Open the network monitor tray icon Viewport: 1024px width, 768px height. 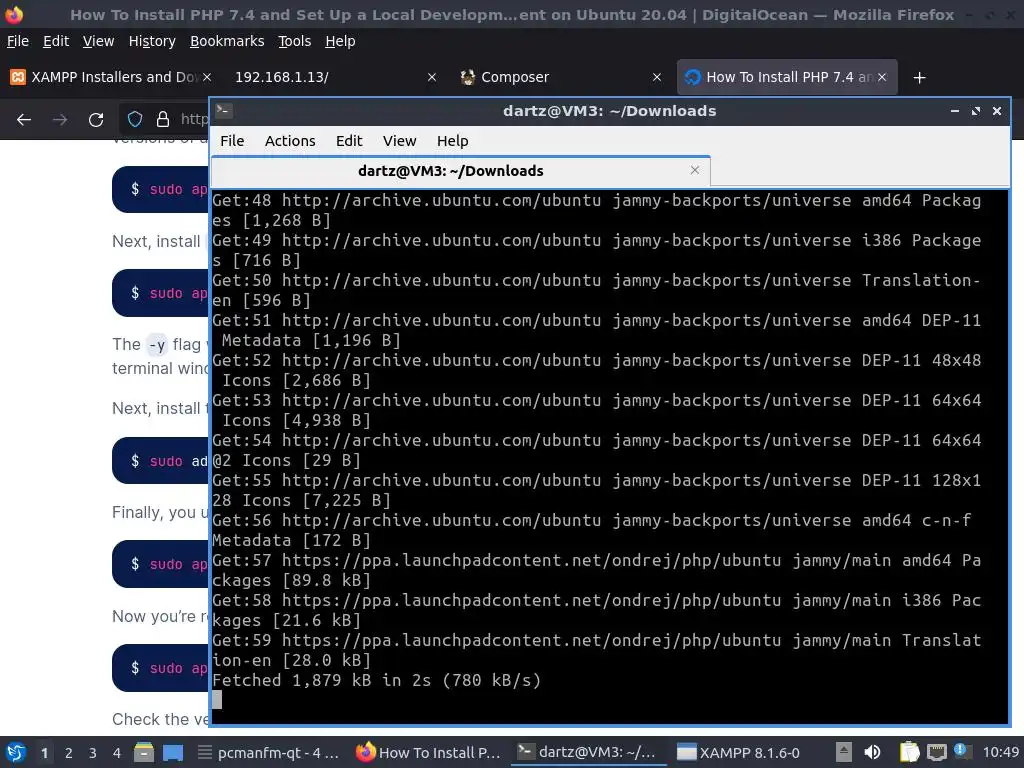(937, 752)
